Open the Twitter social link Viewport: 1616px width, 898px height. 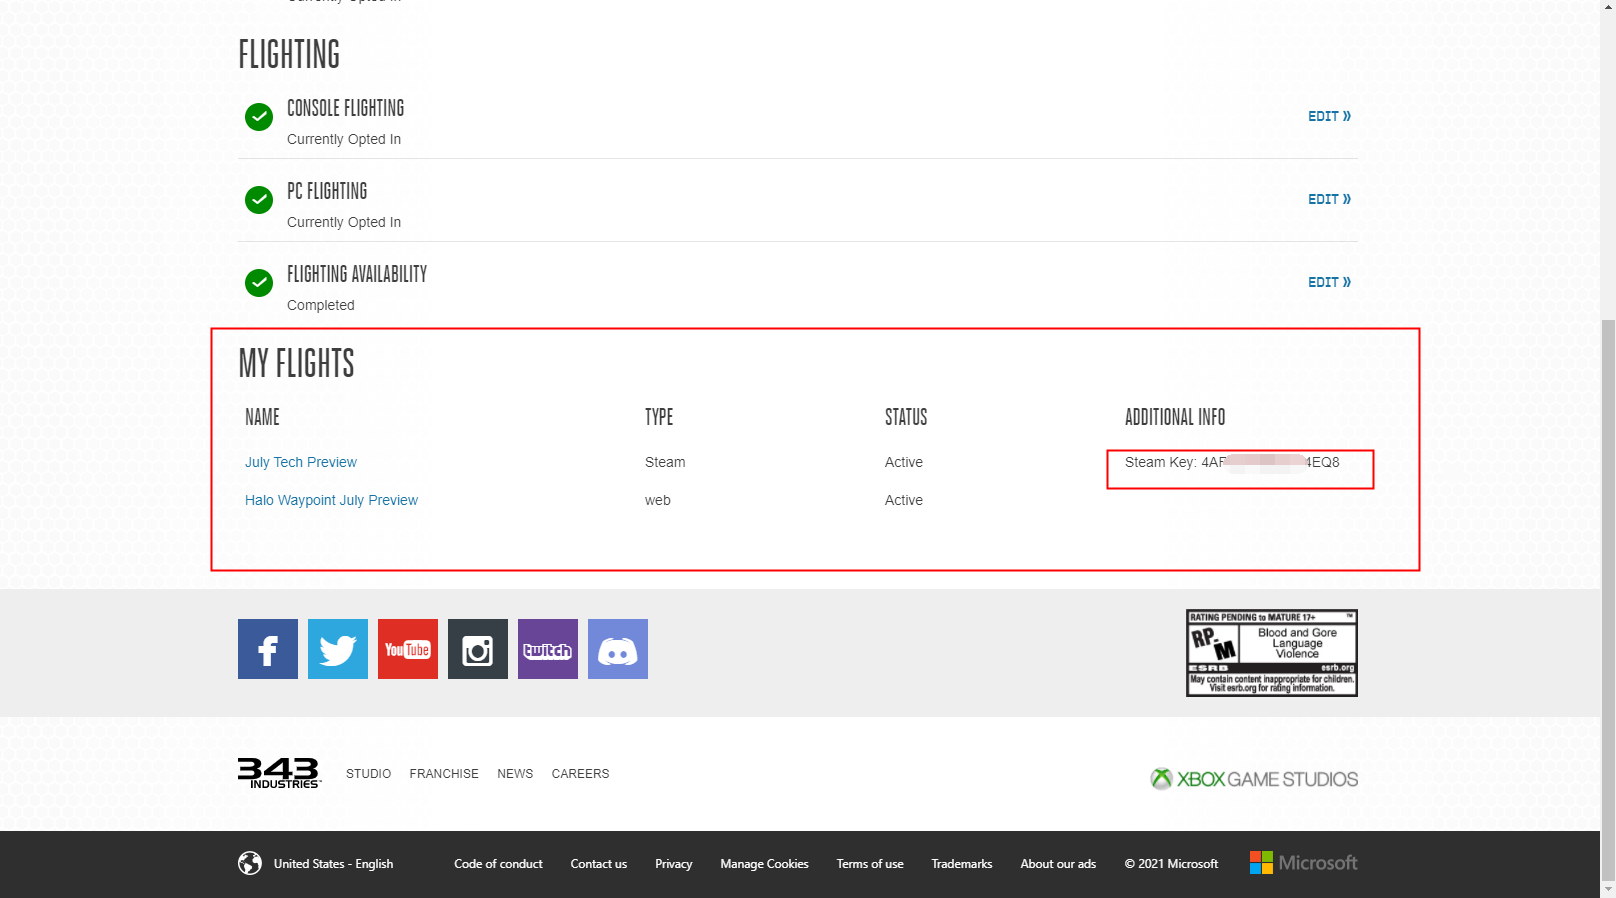(338, 649)
